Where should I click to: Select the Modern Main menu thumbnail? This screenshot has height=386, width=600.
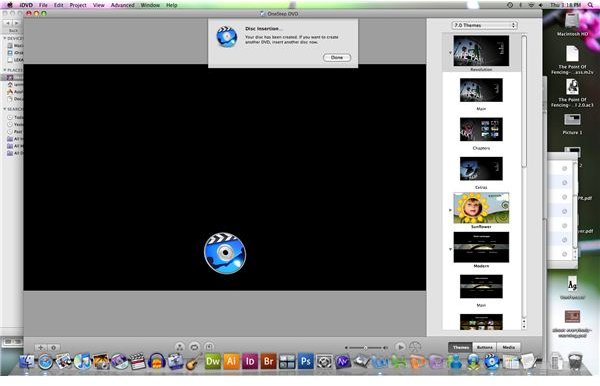pos(481,287)
